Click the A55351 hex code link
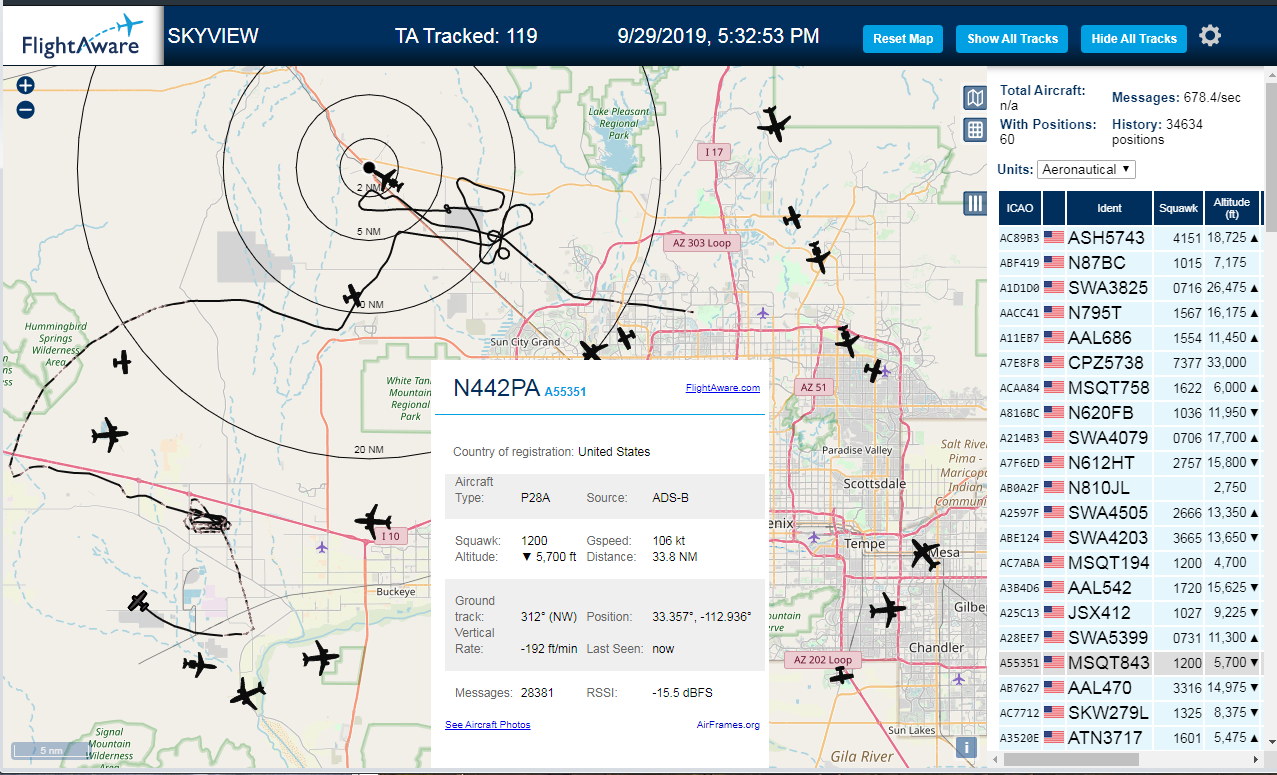This screenshot has height=775, width=1277. (565, 392)
